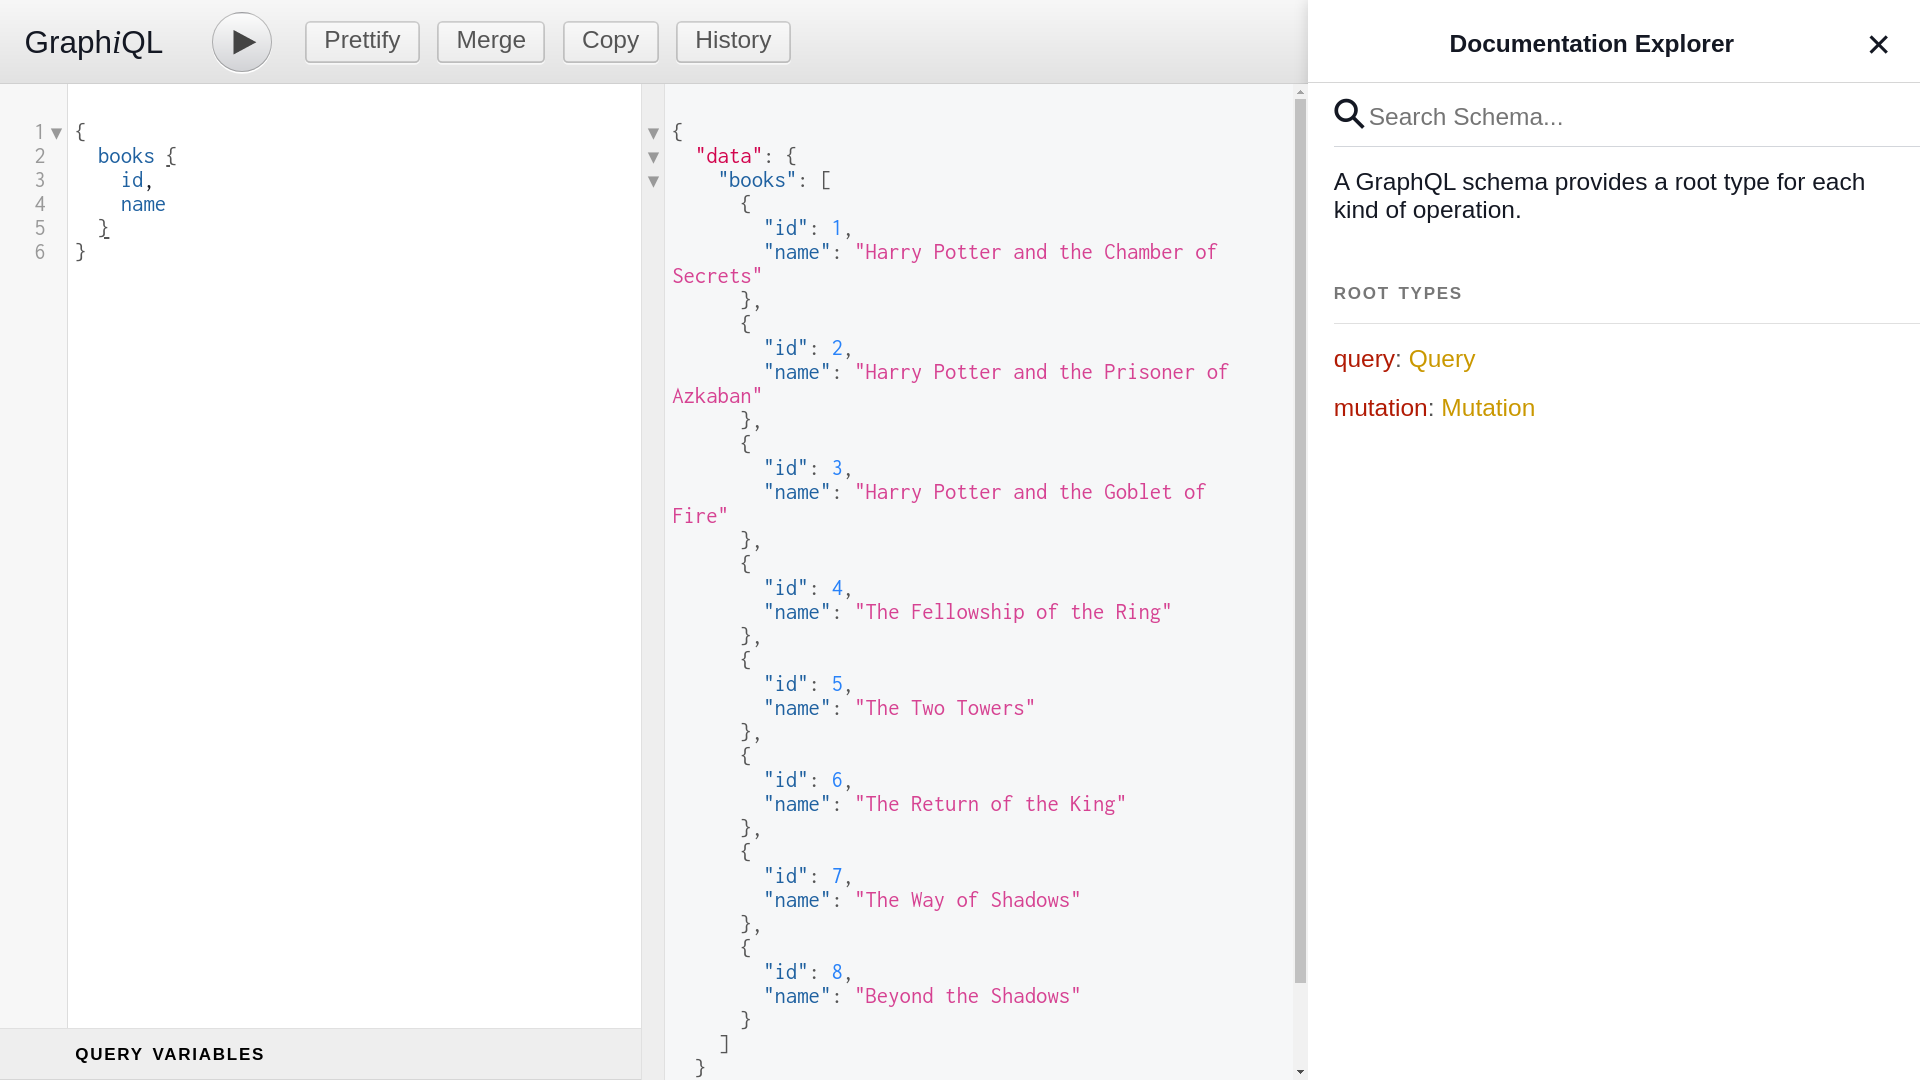This screenshot has width=1920, height=1080.
Task: Click the Copy button
Action: click(x=610, y=41)
